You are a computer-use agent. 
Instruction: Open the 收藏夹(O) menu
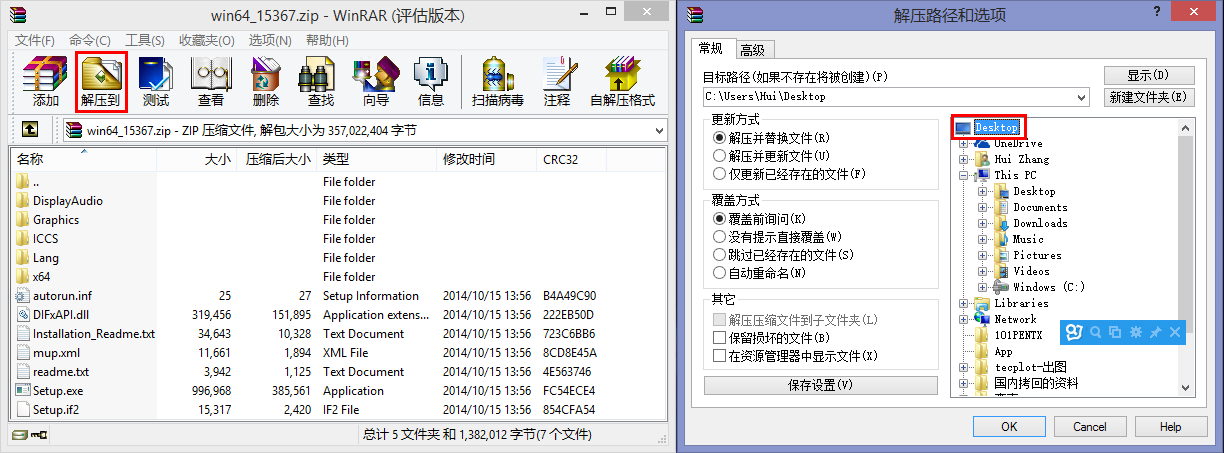point(207,40)
